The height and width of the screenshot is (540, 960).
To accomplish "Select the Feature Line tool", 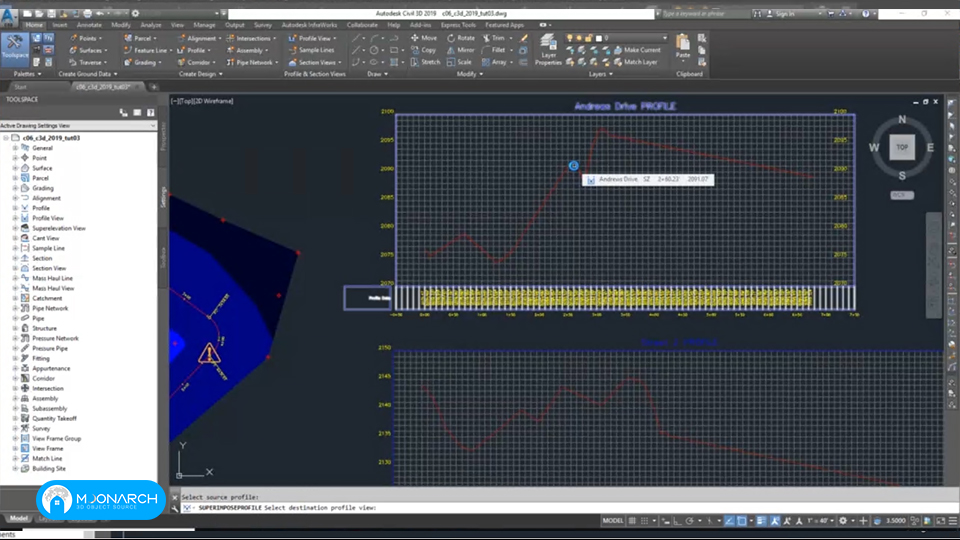I will [146, 50].
